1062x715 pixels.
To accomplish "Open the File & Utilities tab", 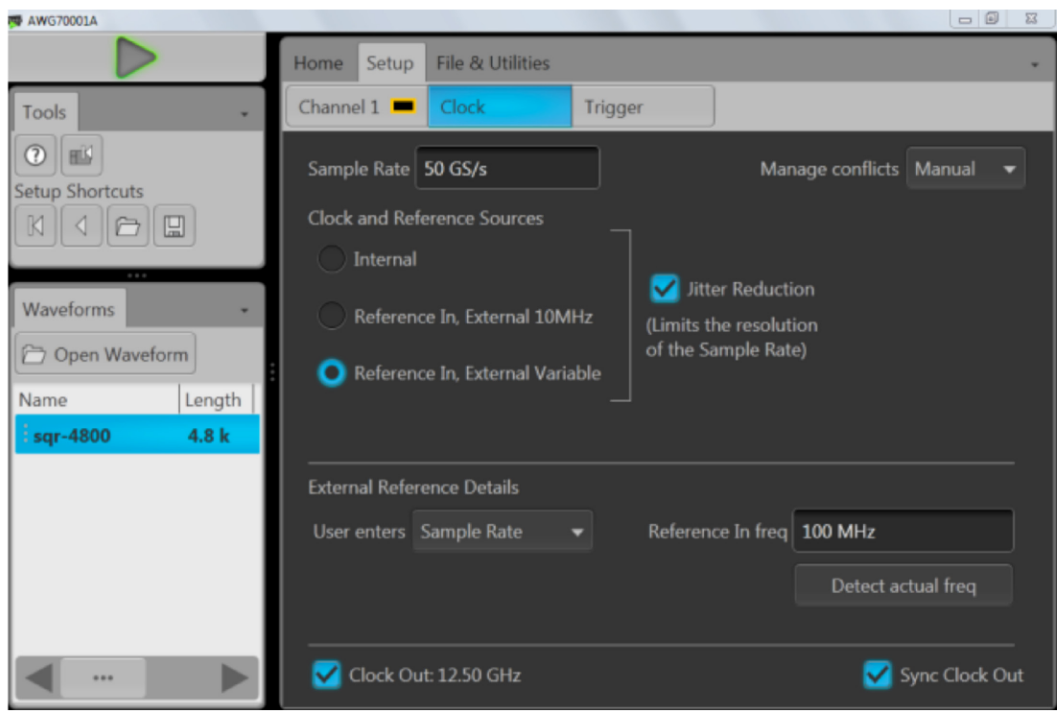I will click(x=492, y=63).
